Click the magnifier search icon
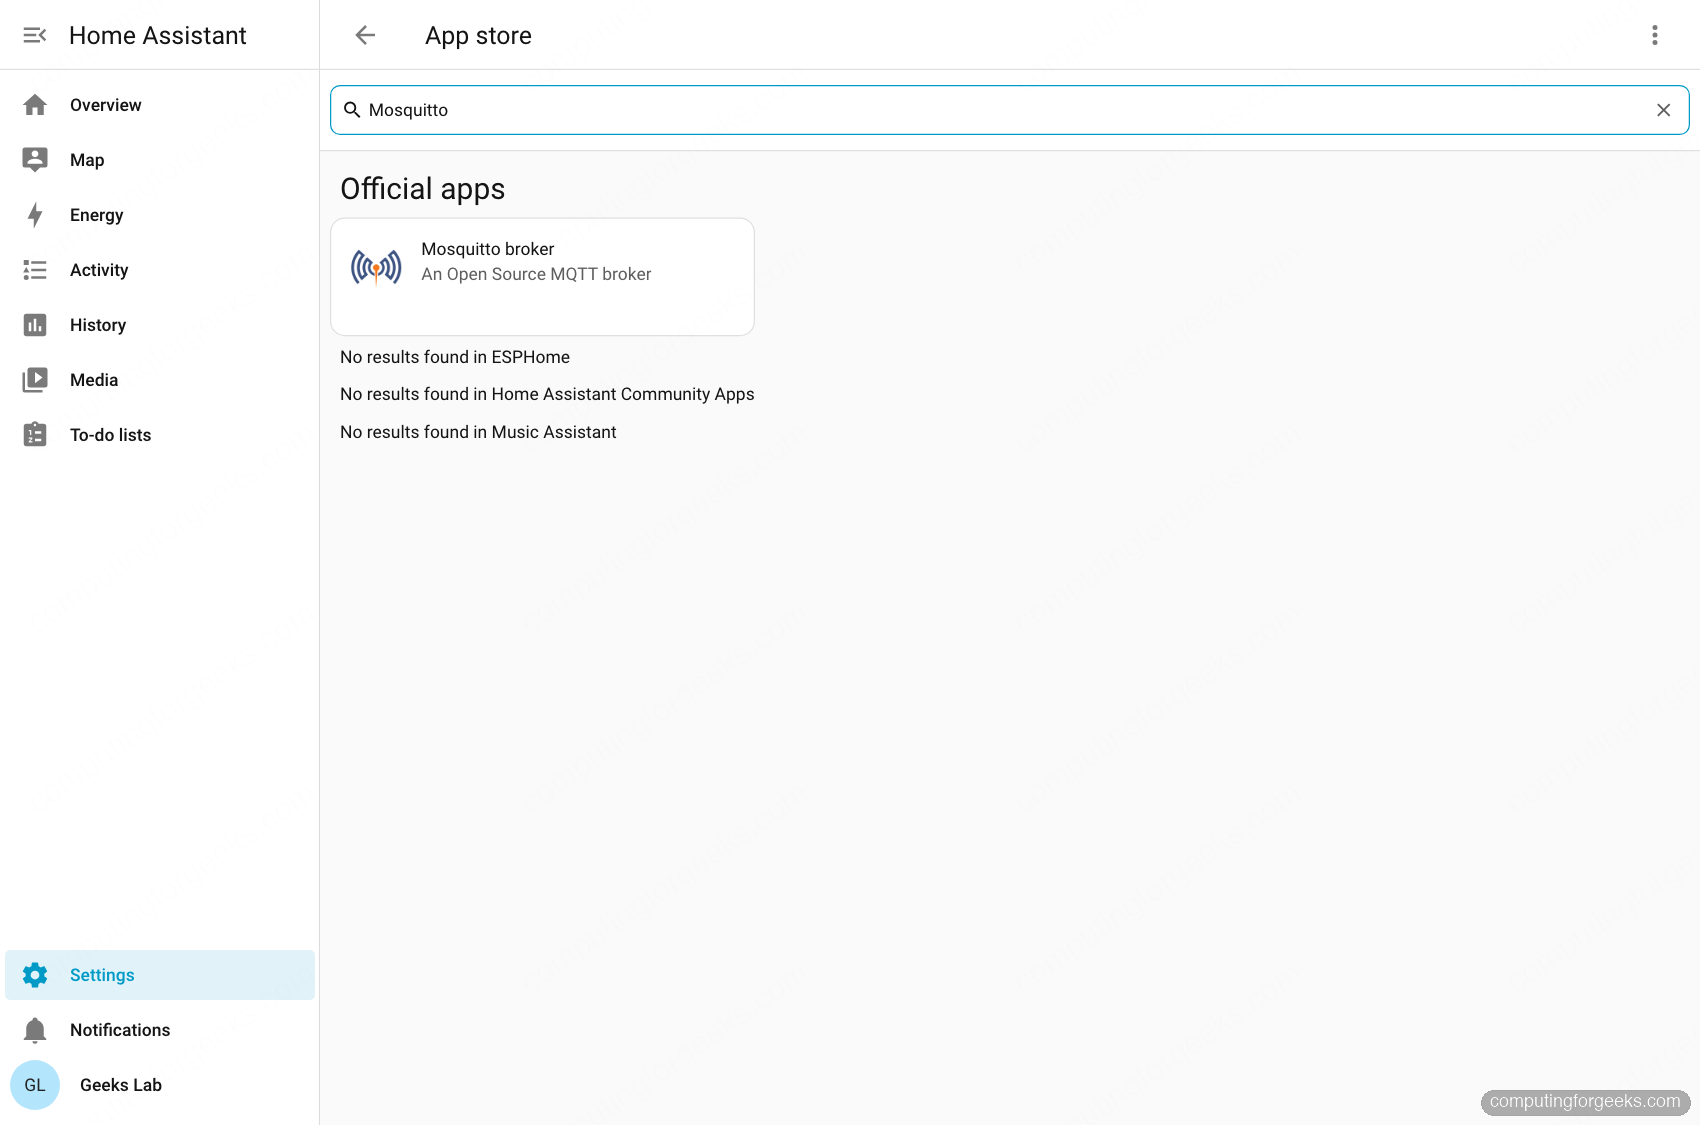1700x1125 pixels. click(352, 110)
